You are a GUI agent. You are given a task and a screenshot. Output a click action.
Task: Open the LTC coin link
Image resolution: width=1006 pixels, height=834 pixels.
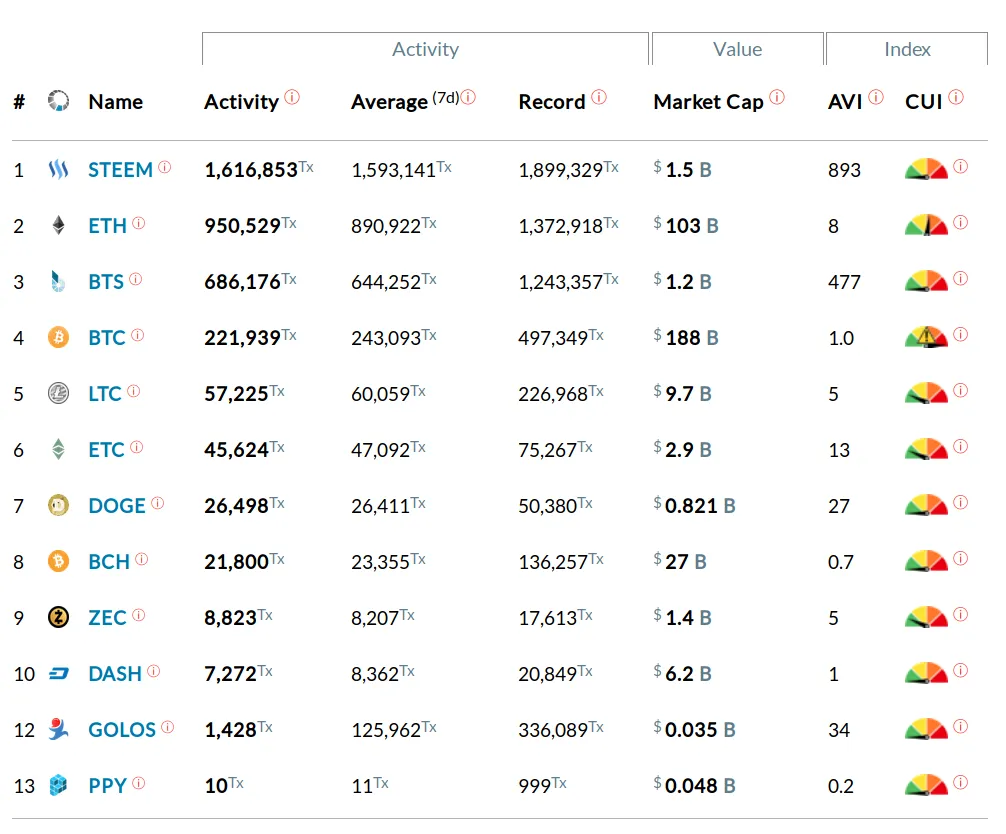coord(105,393)
